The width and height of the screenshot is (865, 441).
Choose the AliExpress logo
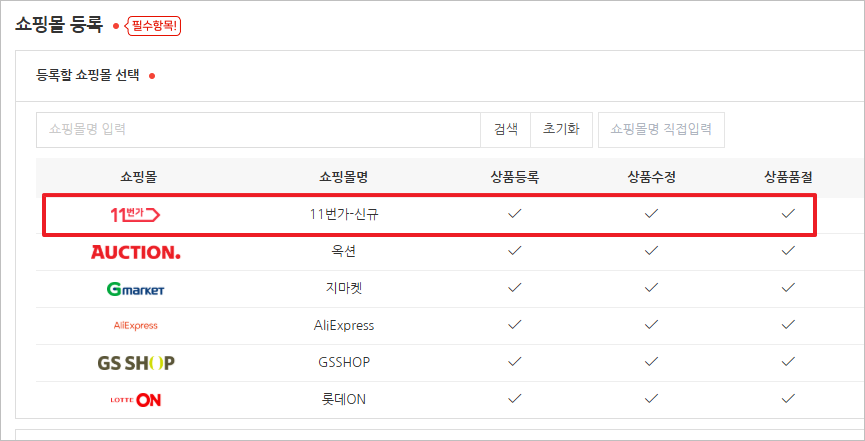click(136, 325)
